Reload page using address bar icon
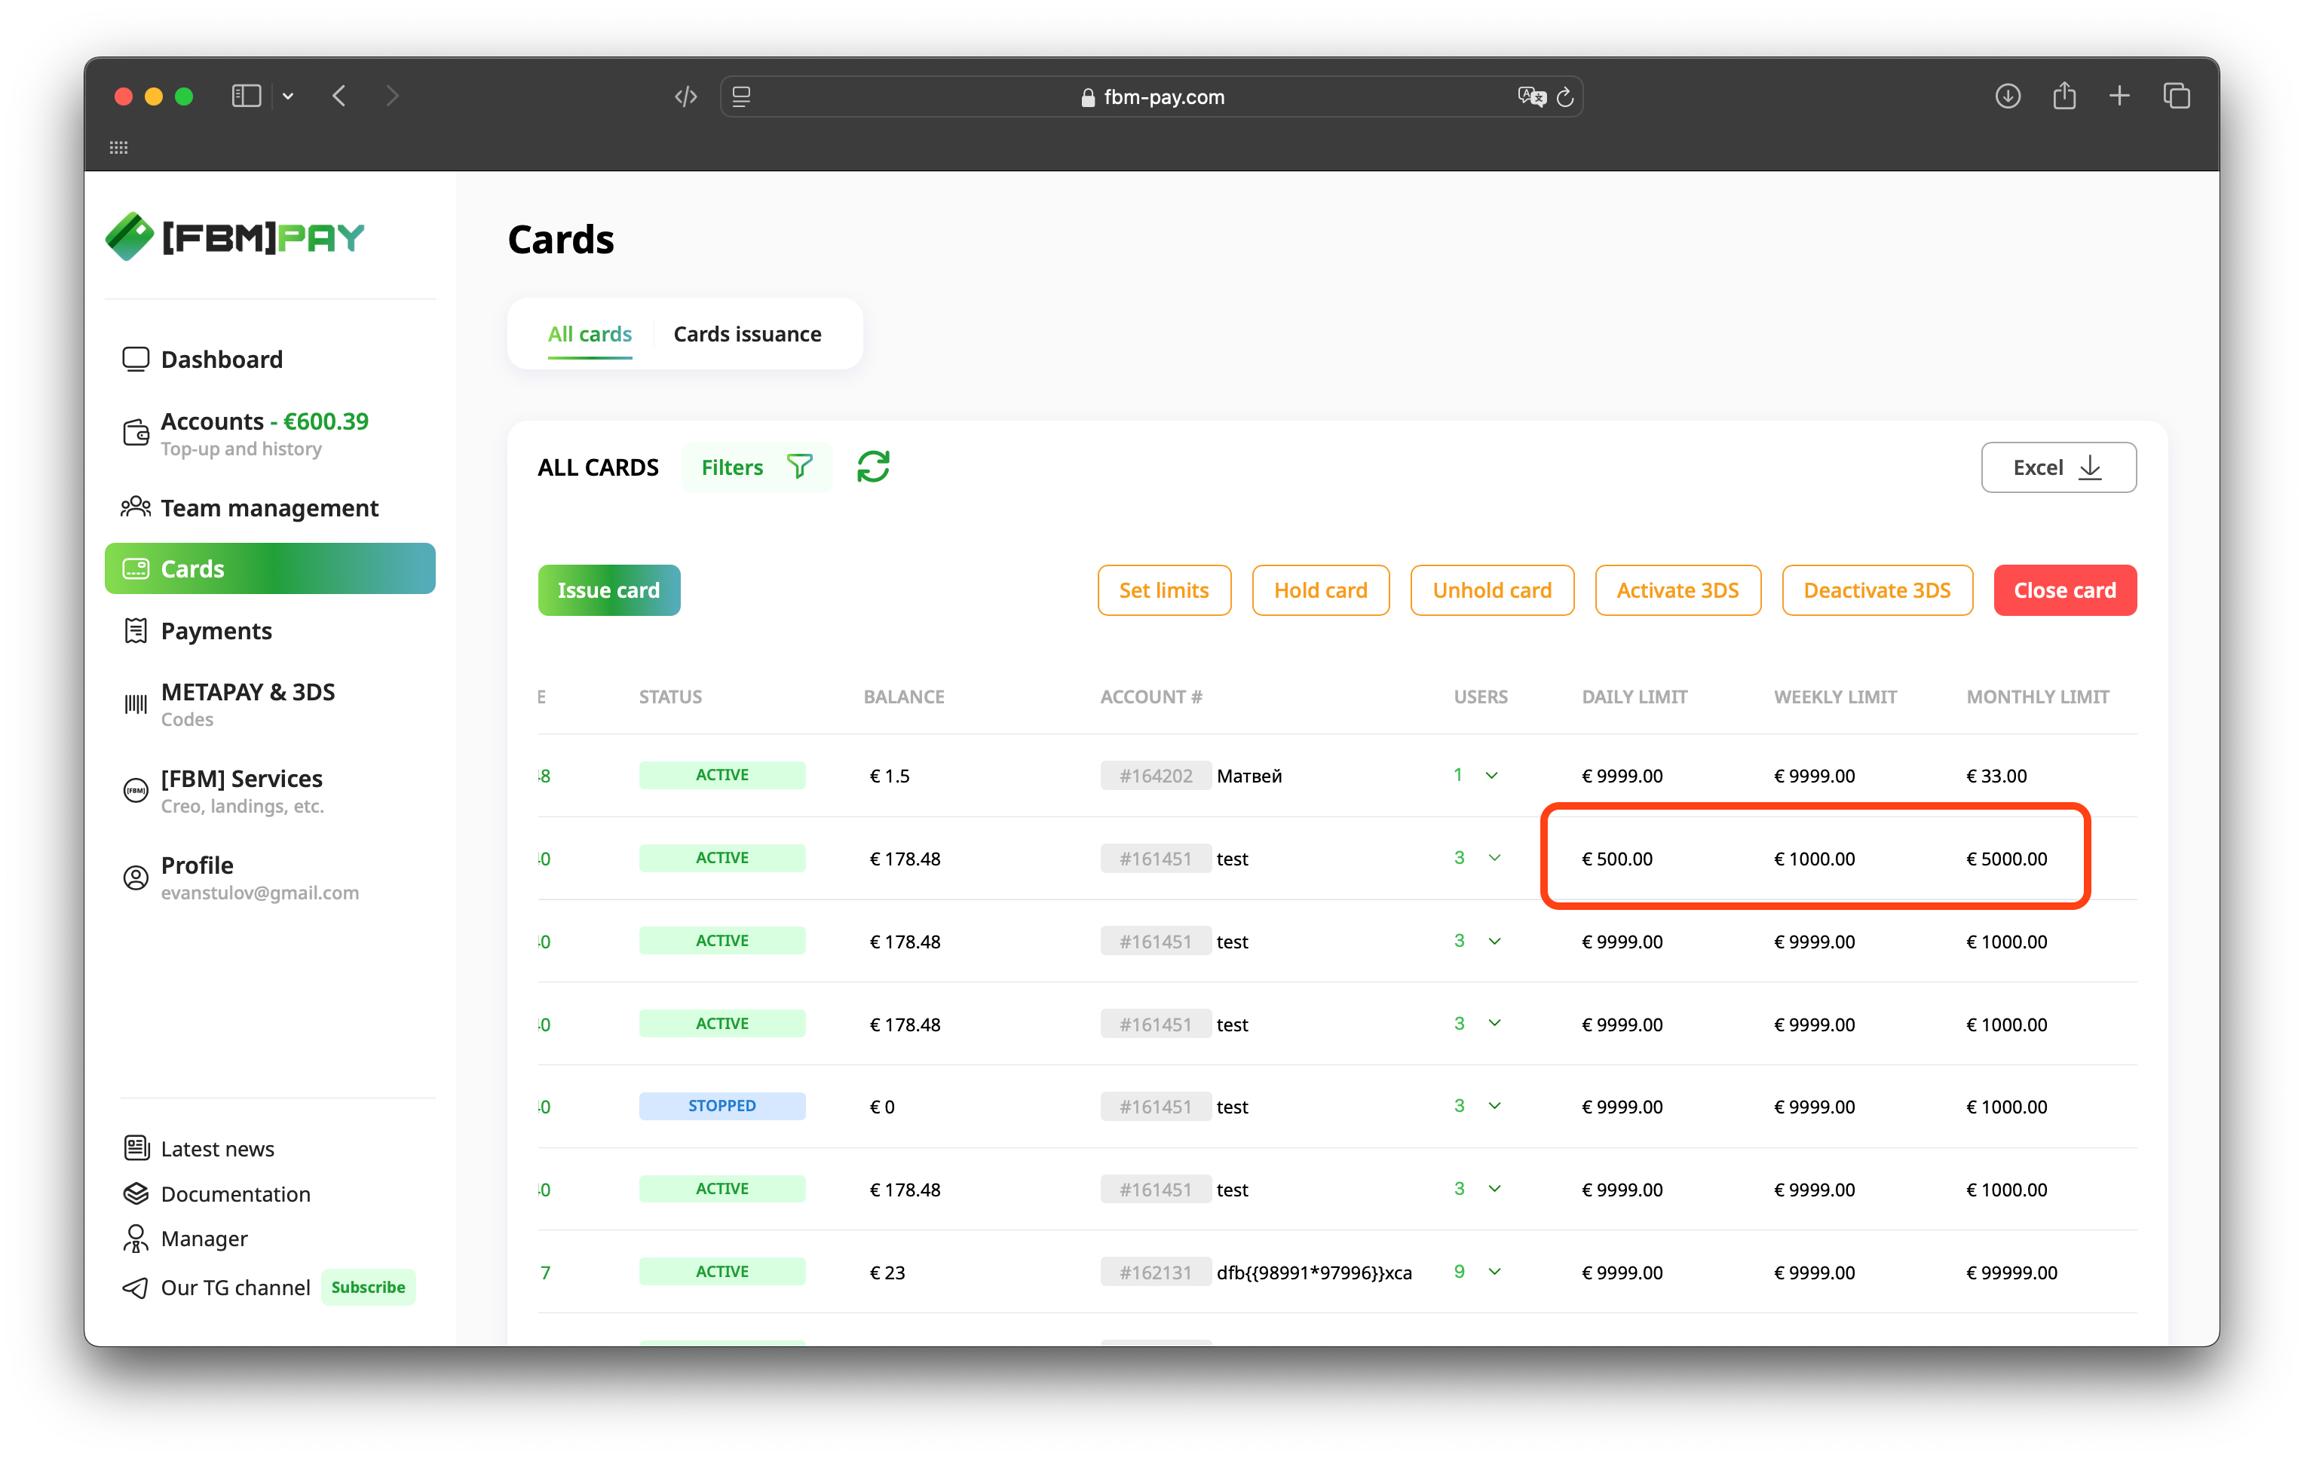 pos(1565,97)
